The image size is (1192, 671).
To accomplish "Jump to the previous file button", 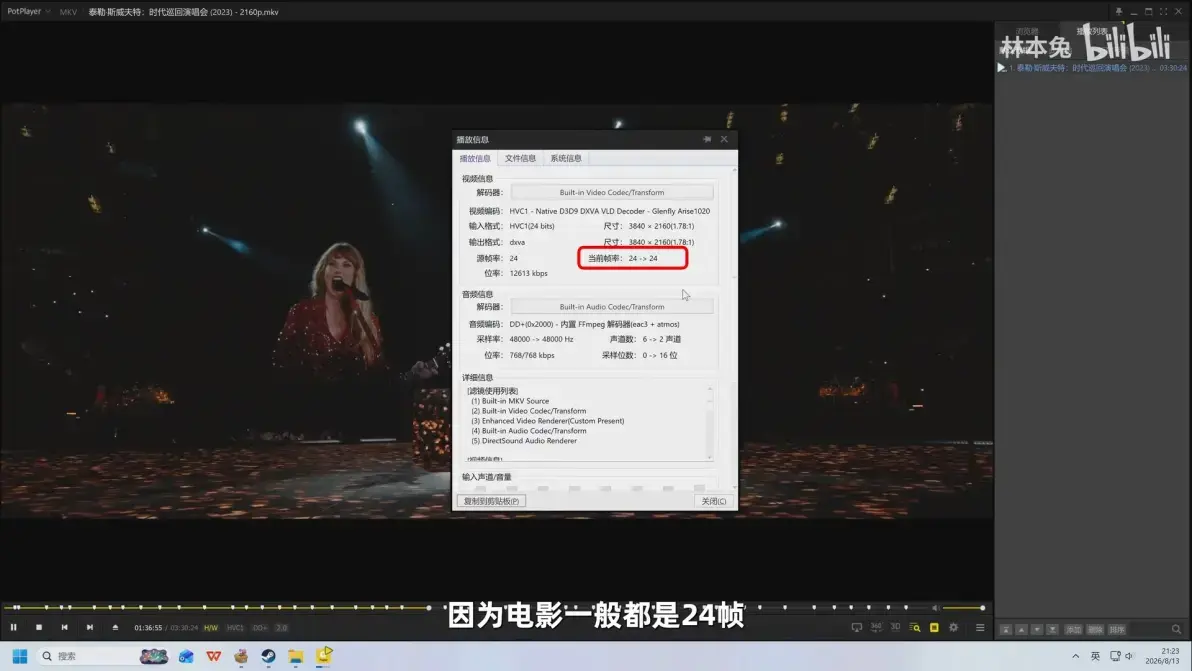I will (x=65, y=628).
